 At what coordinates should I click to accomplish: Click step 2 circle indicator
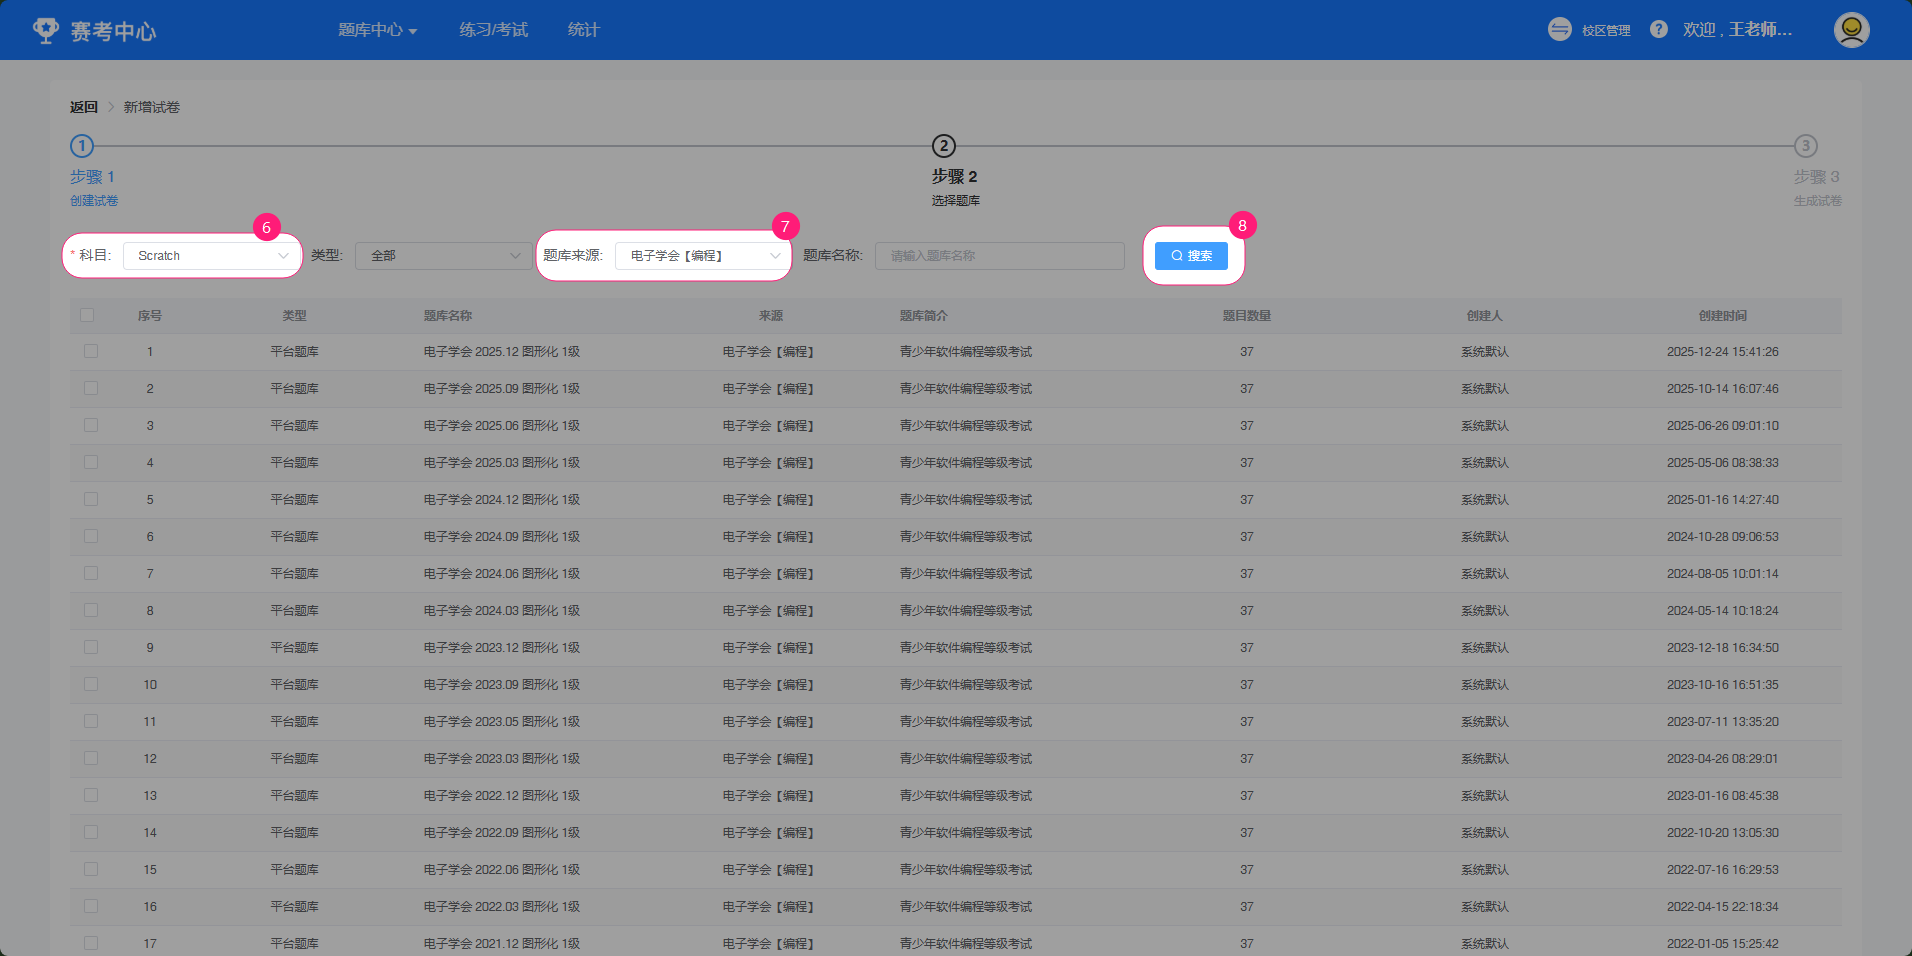(x=943, y=146)
